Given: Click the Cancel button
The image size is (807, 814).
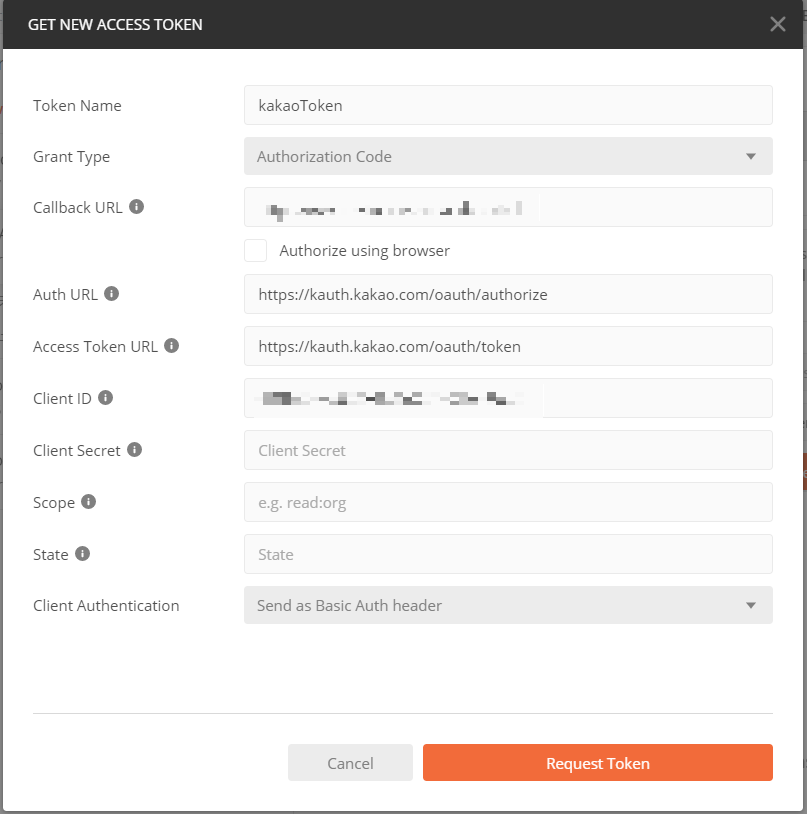Looking at the screenshot, I should click(350, 763).
